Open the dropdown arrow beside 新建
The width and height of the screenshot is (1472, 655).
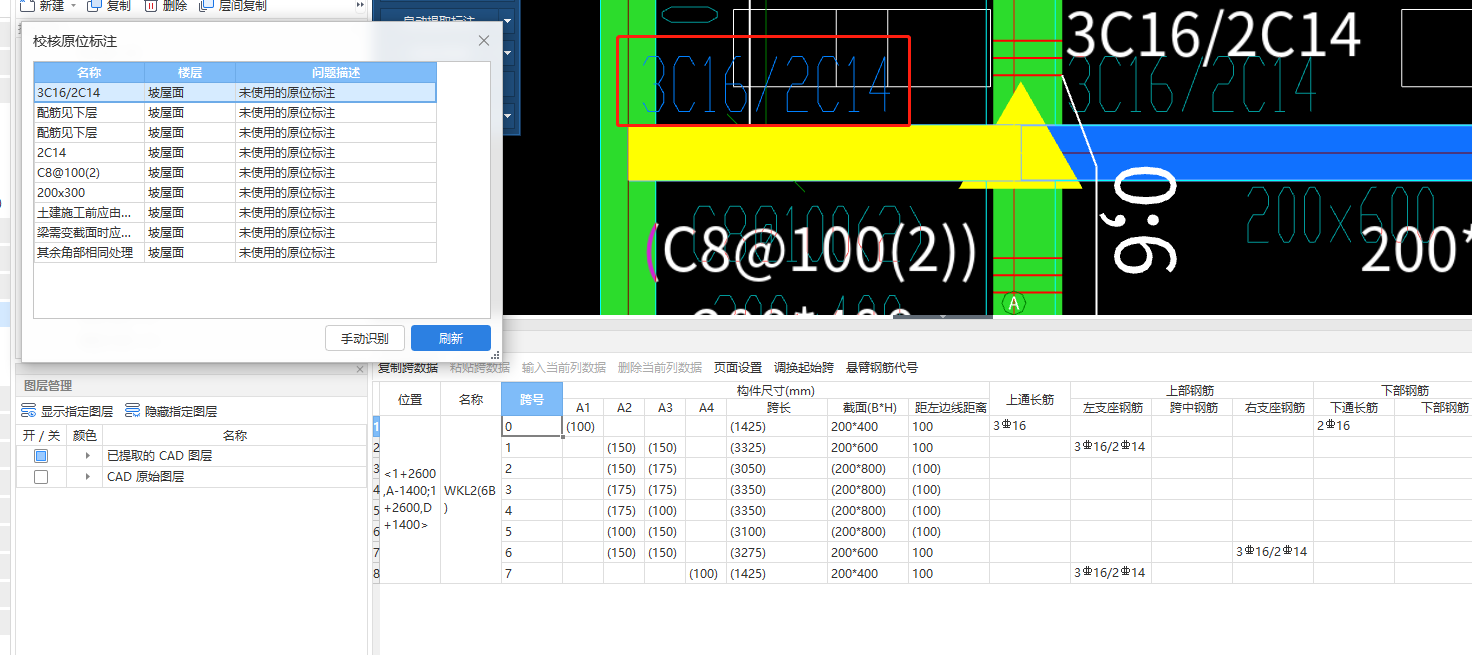coord(73,5)
